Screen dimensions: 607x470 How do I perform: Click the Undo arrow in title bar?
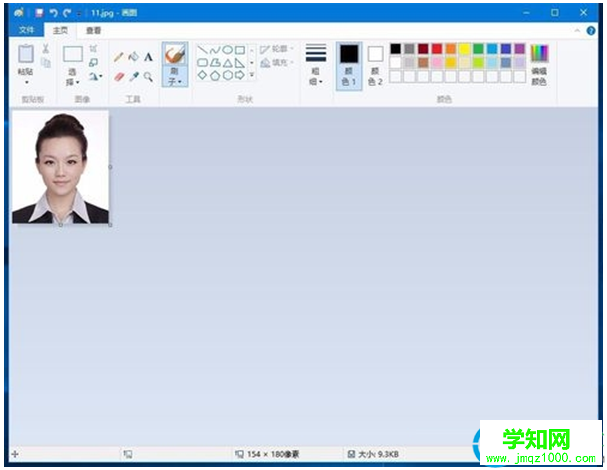tap(53, 13)
